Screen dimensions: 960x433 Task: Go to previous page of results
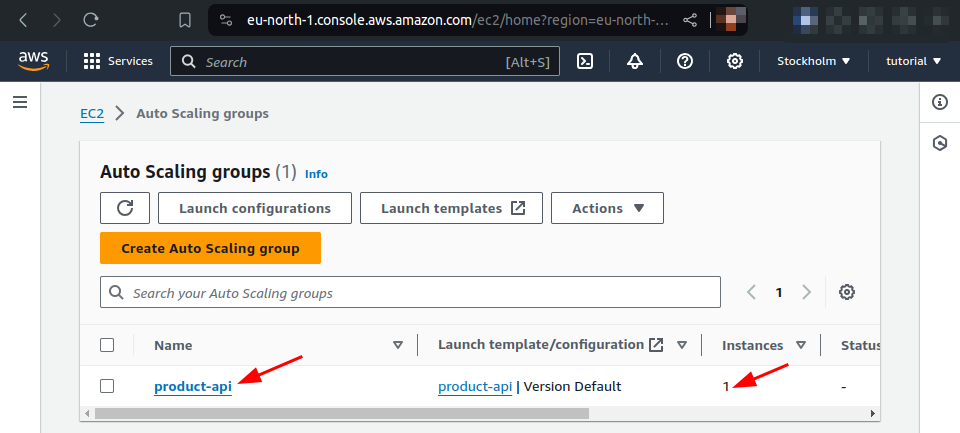tap(751, 293)
